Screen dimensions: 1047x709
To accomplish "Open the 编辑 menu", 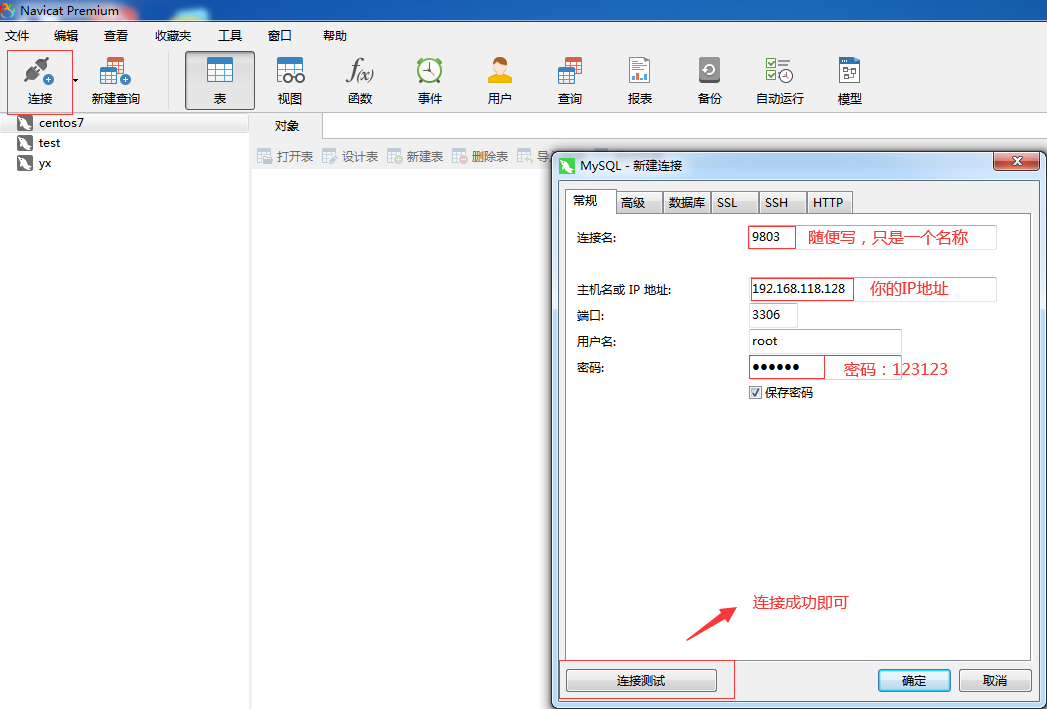I will click(66, 36).
